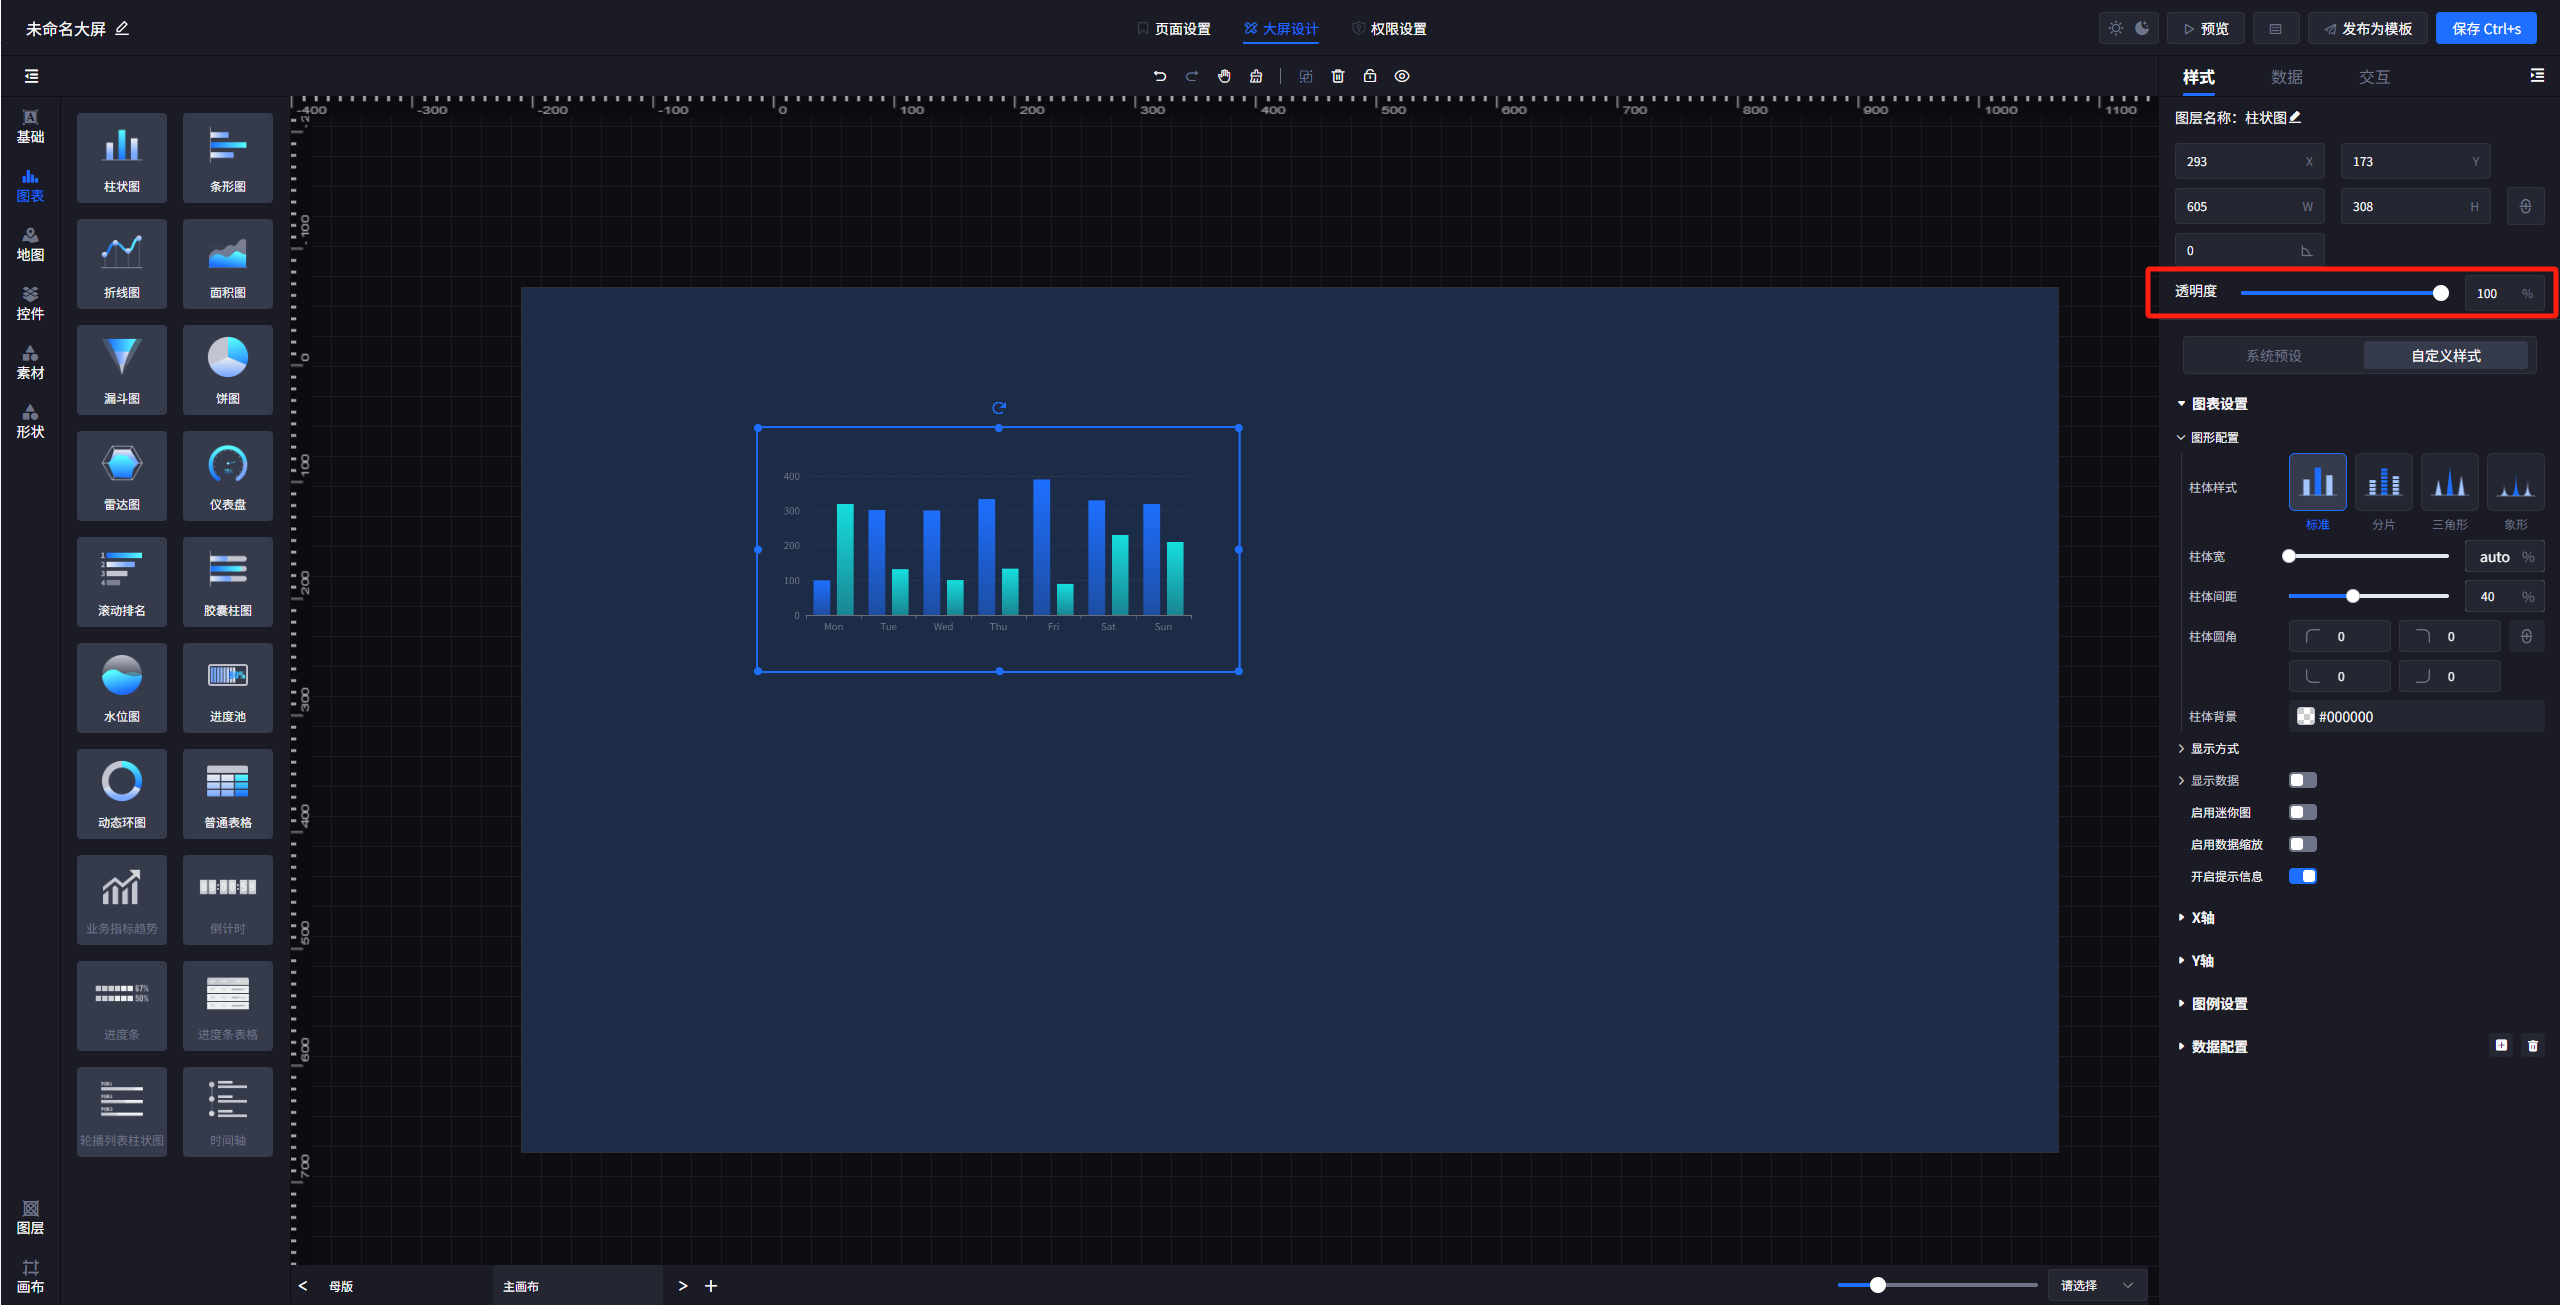This screenshot has height=1305, width=2560.
Task: Expand the X轴 section
Action: [x=2202, y=918]
